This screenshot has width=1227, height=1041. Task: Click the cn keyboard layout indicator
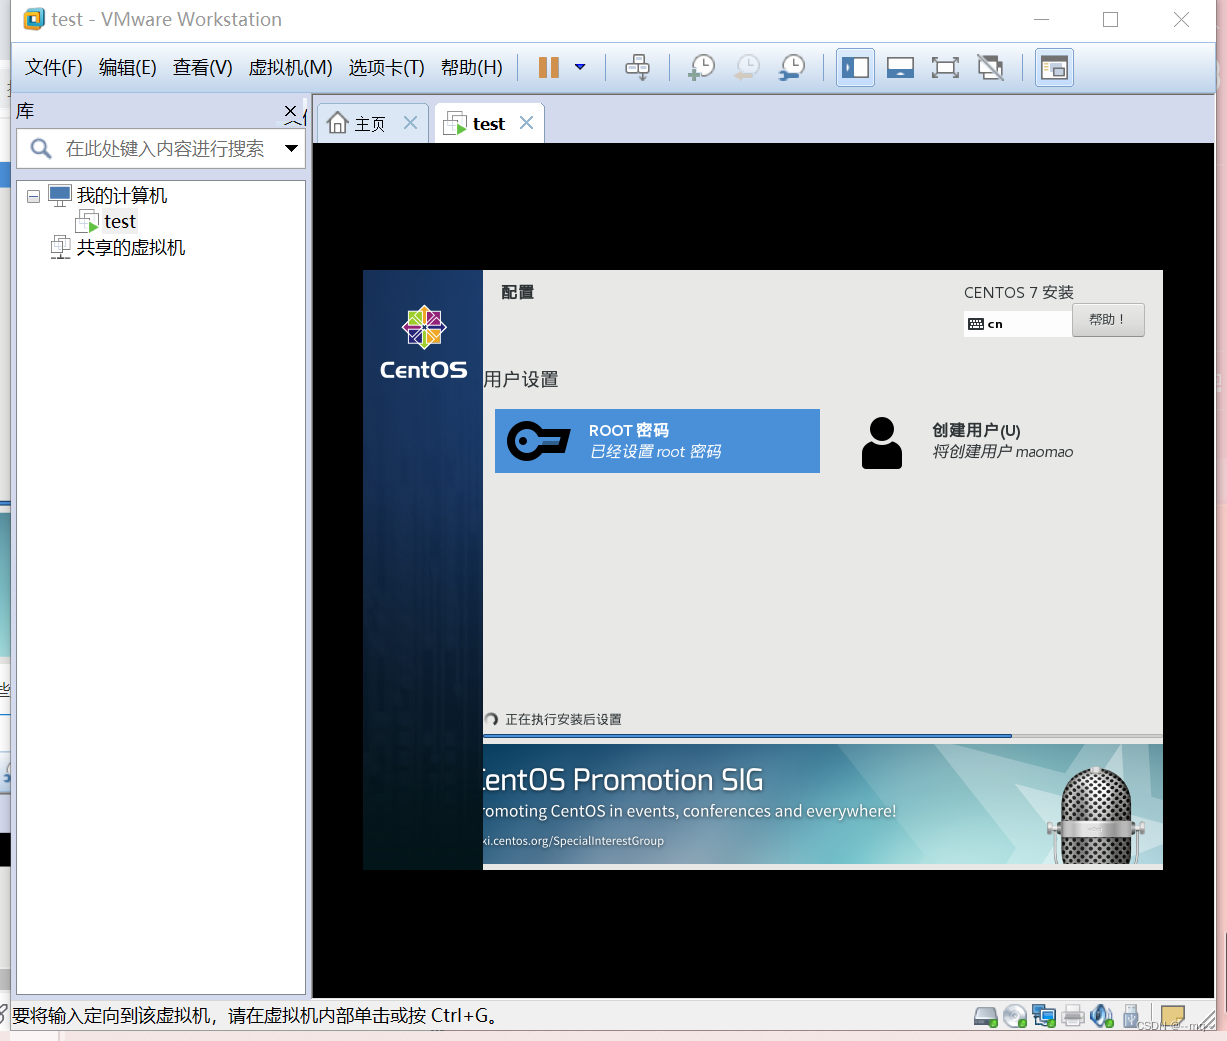1017,324
